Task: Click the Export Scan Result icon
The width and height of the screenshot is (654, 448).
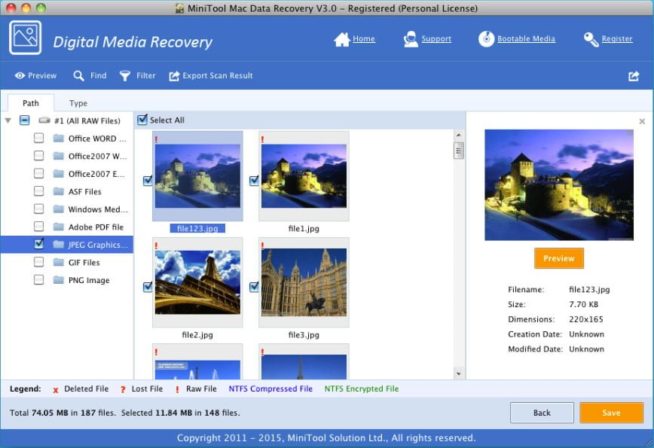Action: [x=174, y=76]
